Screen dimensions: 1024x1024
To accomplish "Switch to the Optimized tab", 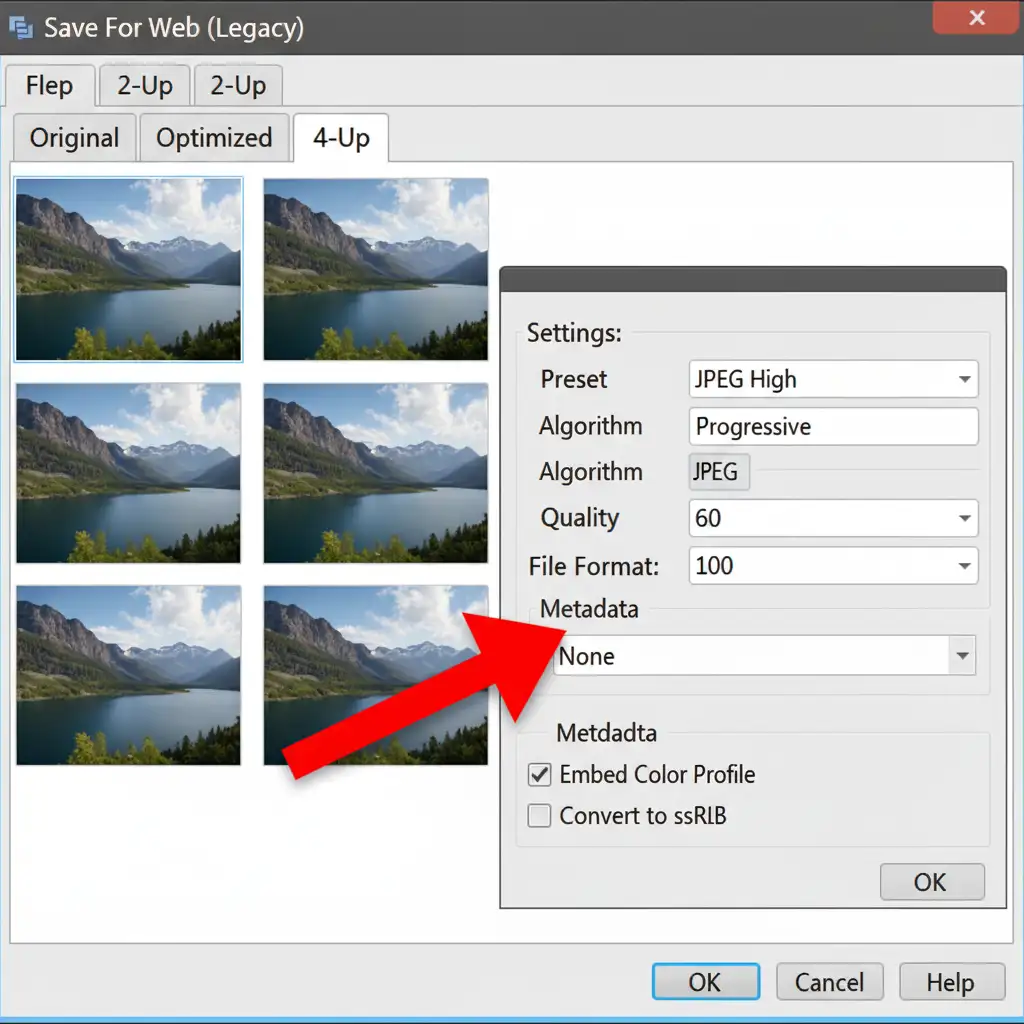I will tap(214, 138).
